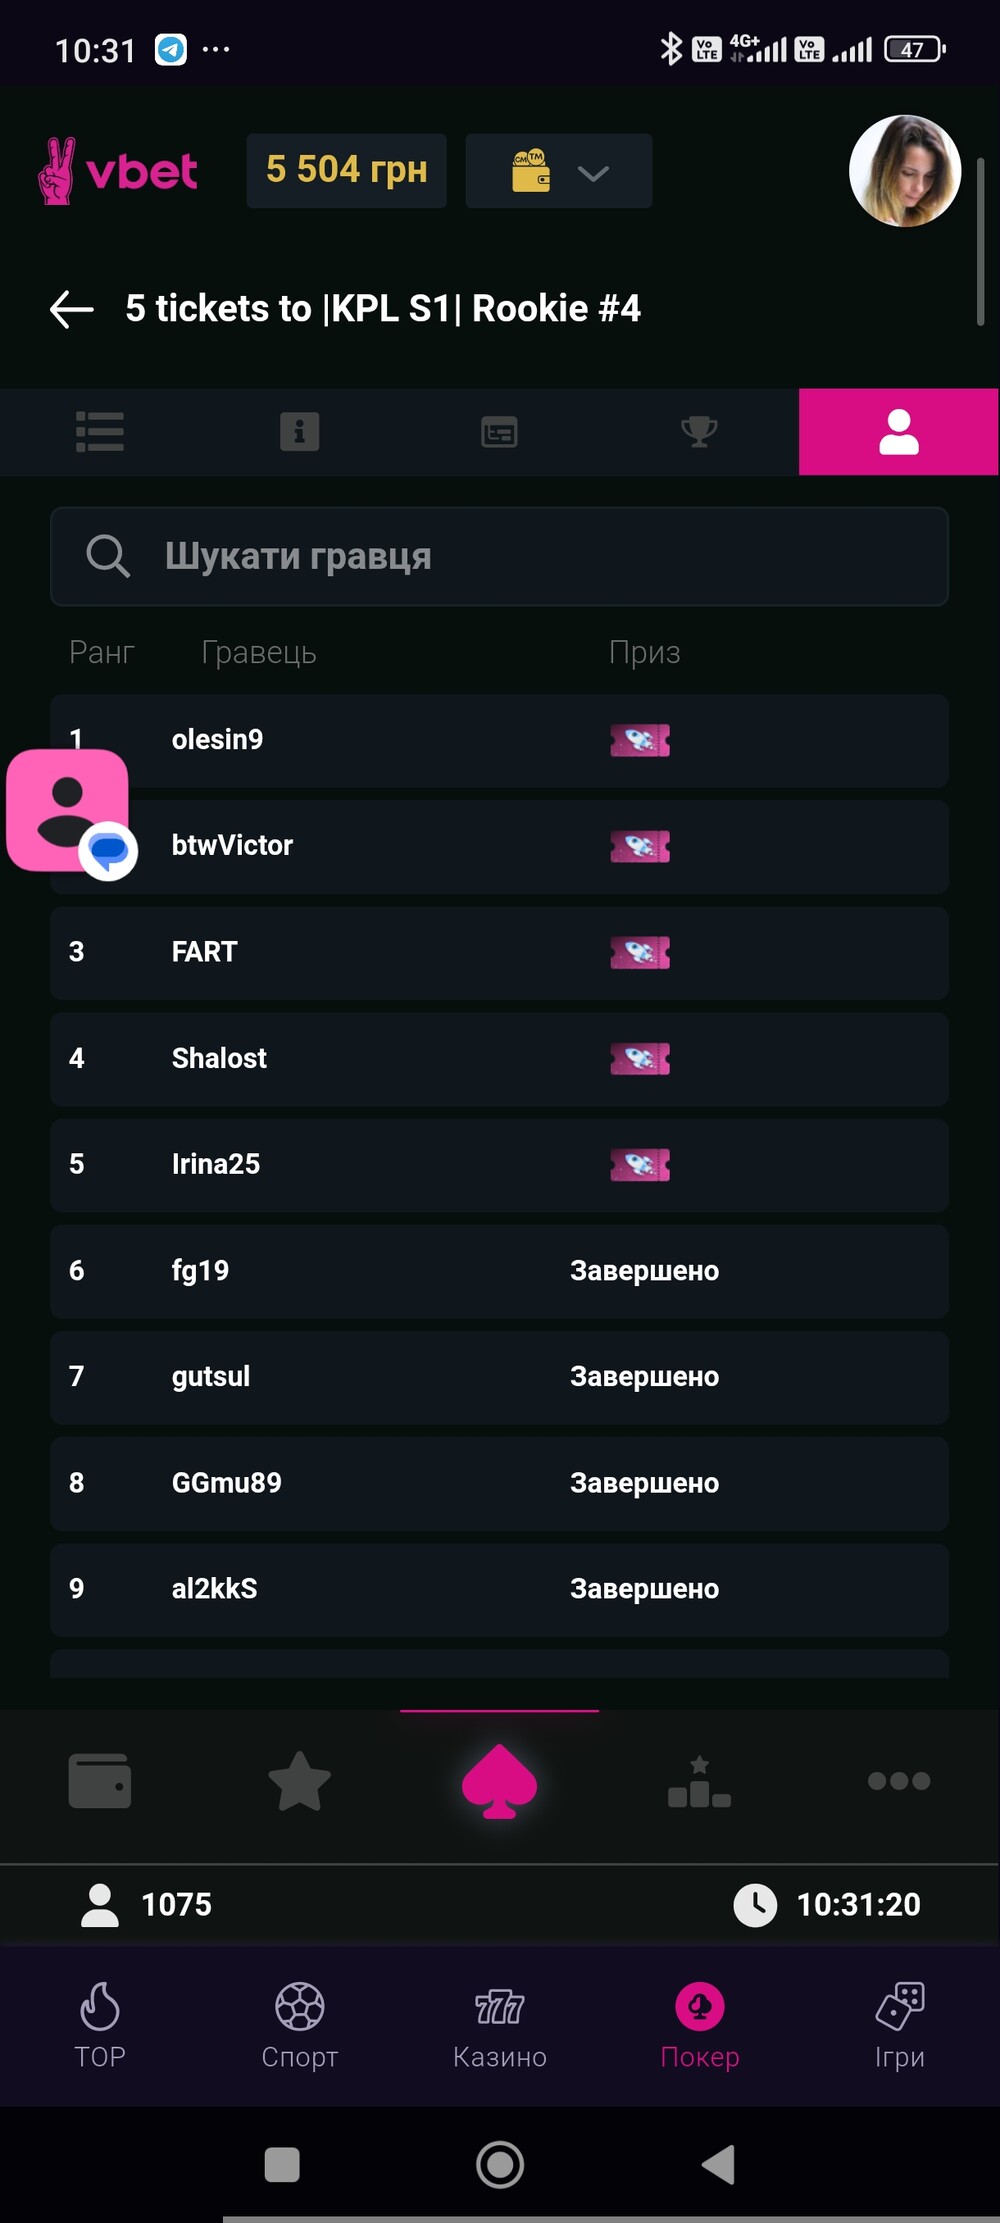Open the cashier wallet icon
1000x2223 pixels.
100,1781
